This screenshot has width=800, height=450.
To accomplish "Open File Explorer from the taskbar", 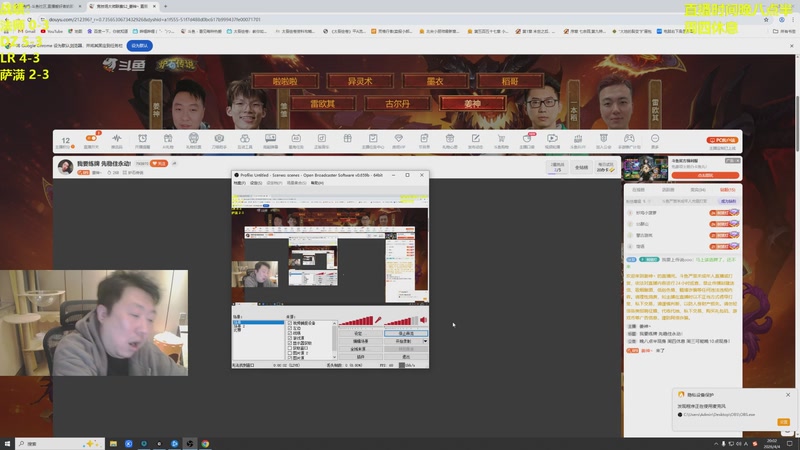I will pyautogui.click(x=113, y=444).
